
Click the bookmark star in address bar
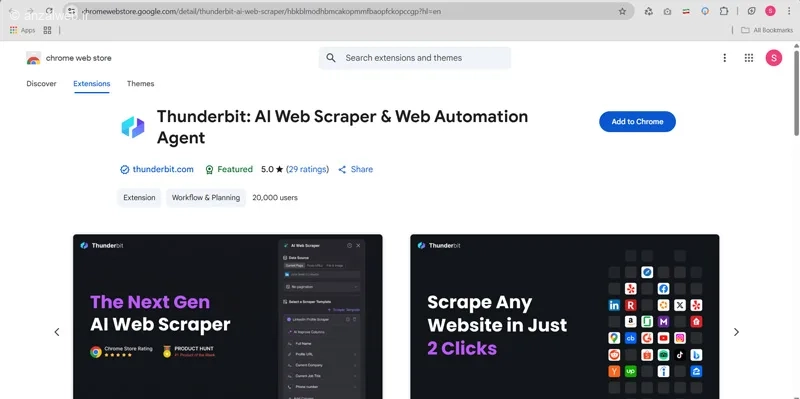pos(622,11)
